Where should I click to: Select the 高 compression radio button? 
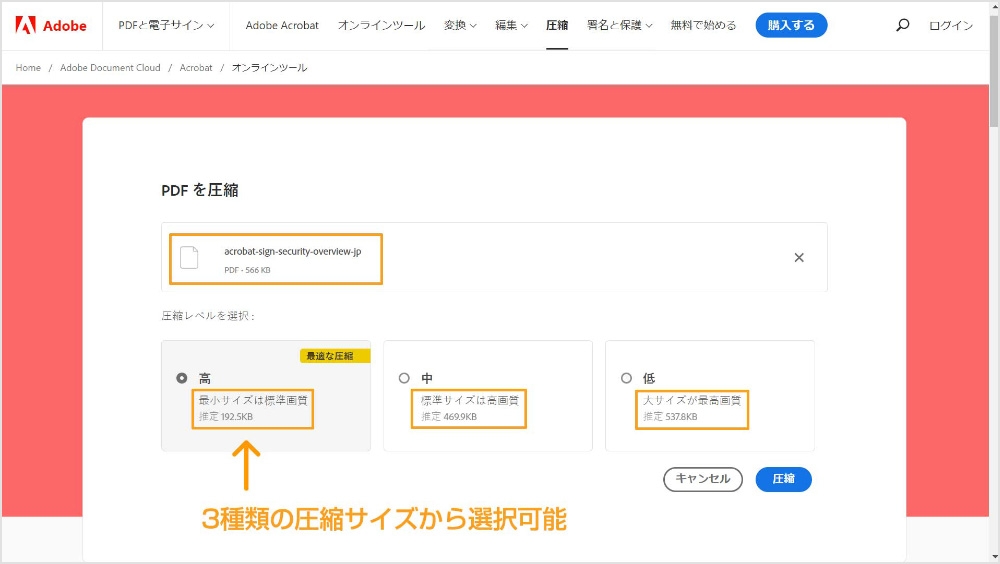tap(182, 378)
